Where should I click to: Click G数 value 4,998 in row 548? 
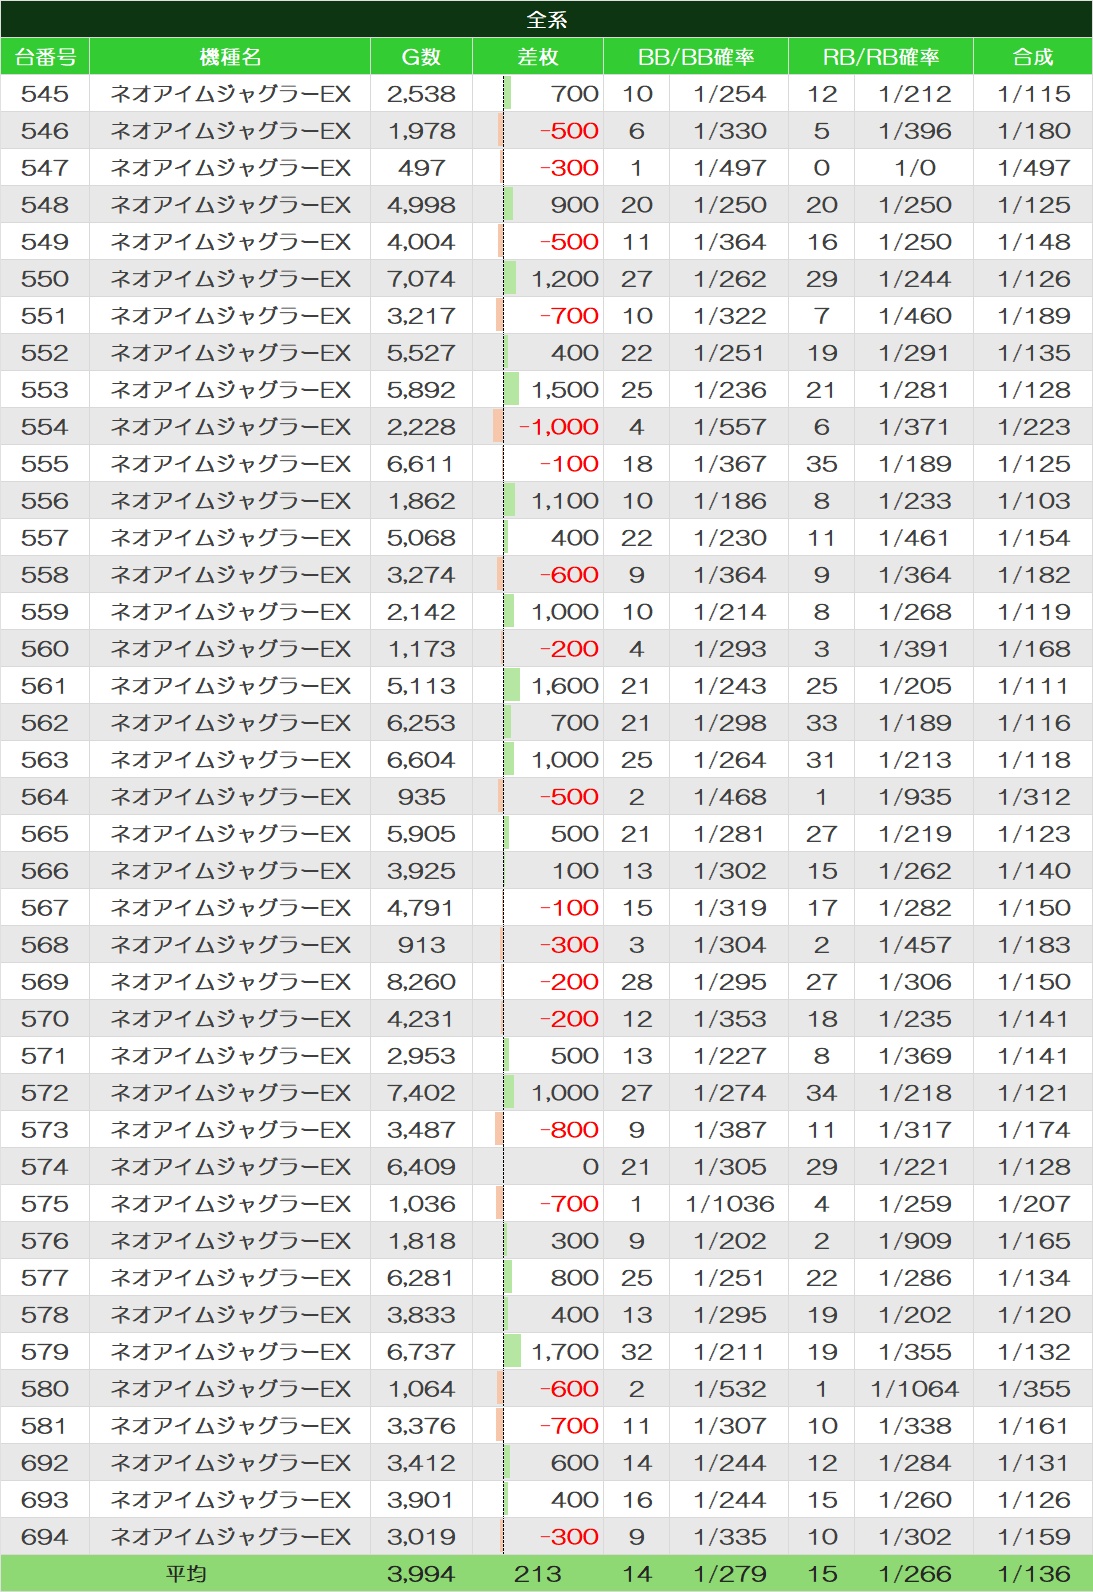click(421, 205)
